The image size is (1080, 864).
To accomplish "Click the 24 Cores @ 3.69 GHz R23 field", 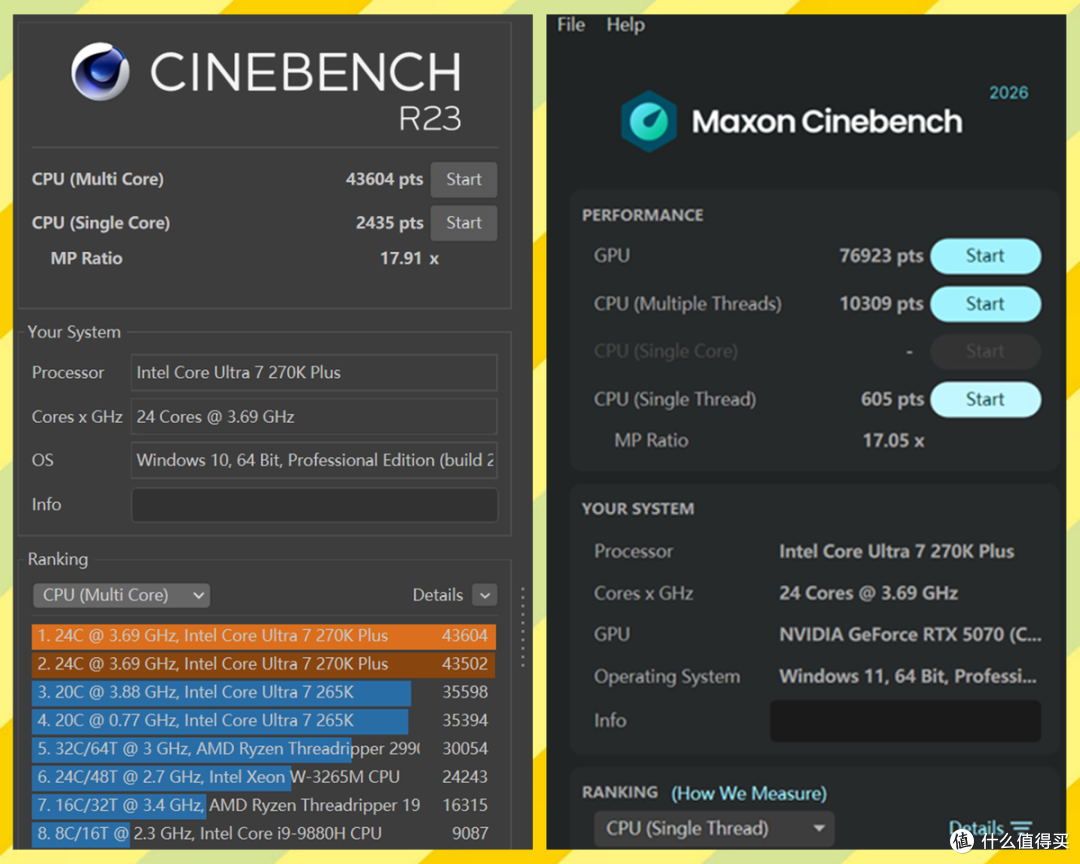I will [314, 417].
